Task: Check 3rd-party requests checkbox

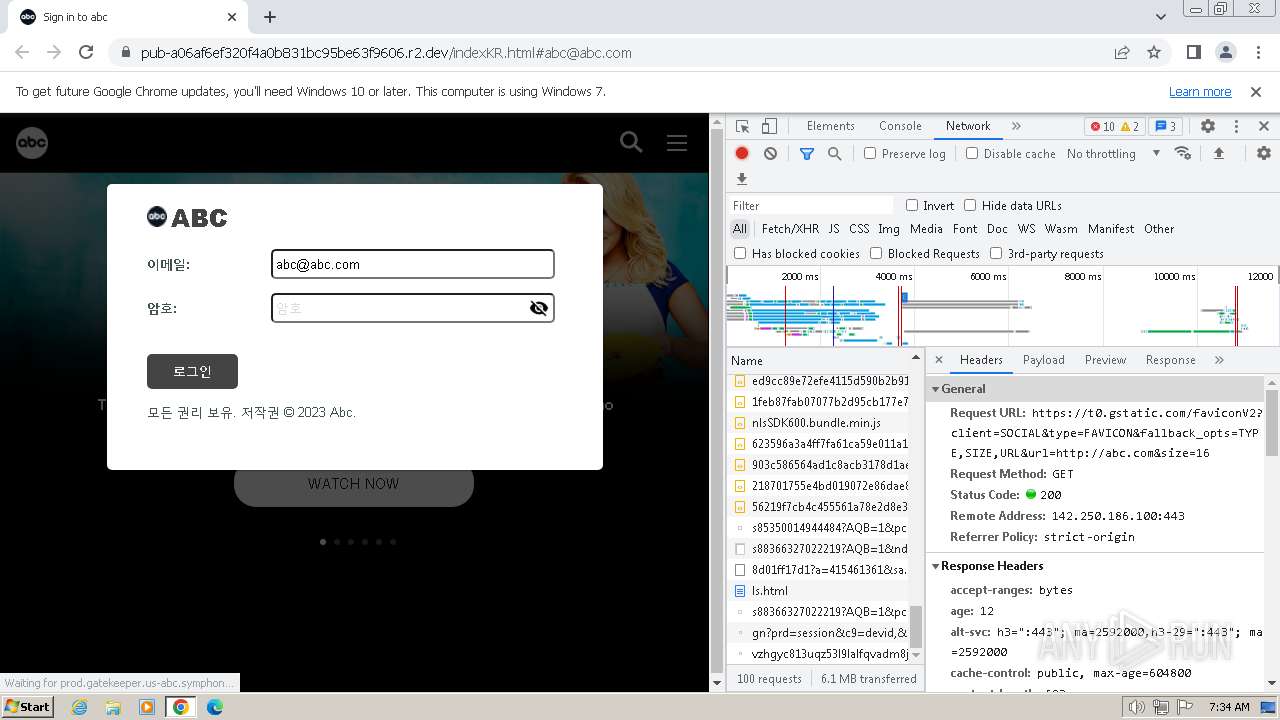Action: click(x=996, y=254)
